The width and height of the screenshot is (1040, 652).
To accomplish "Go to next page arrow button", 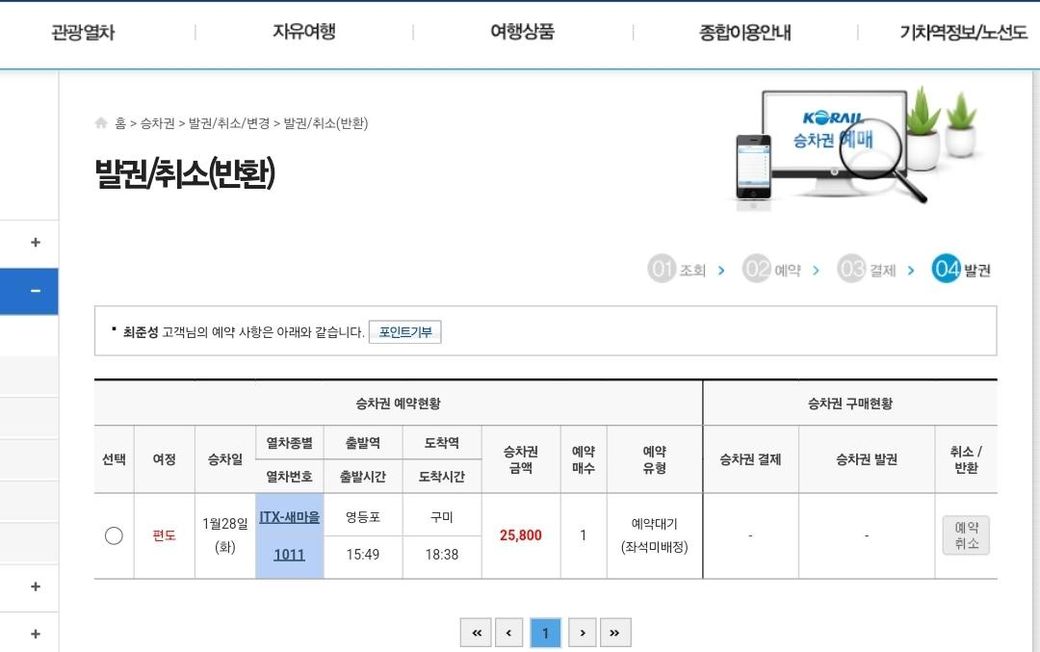I will point(582,633).
